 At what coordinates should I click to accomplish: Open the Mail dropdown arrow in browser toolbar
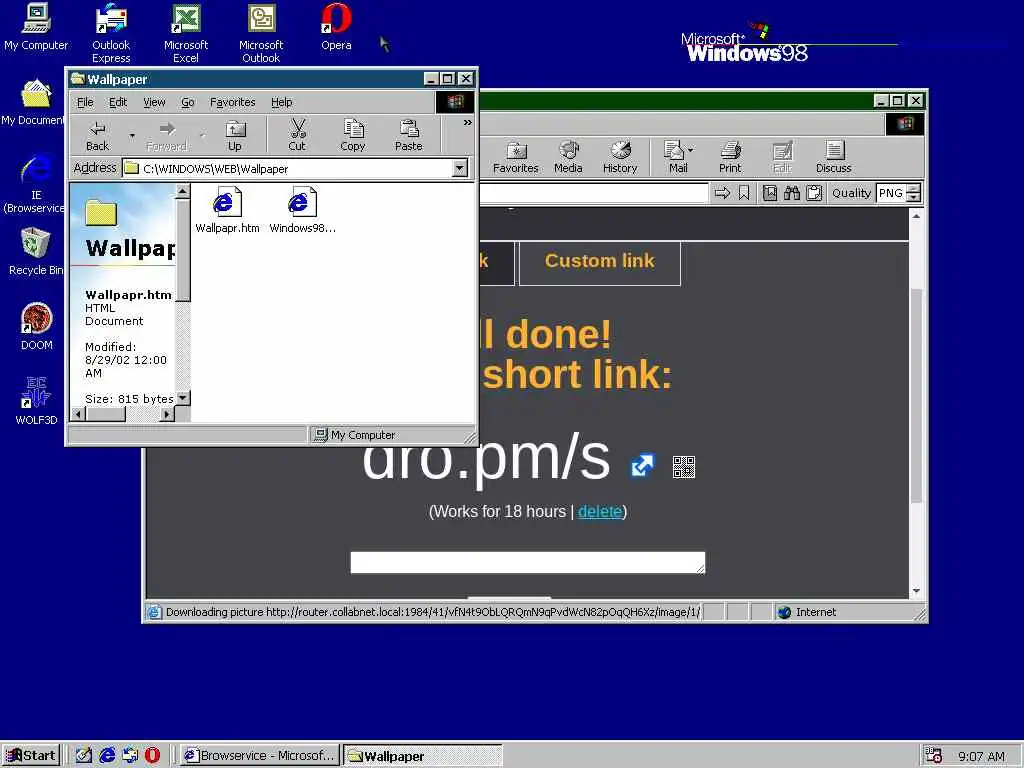(691, 150)
